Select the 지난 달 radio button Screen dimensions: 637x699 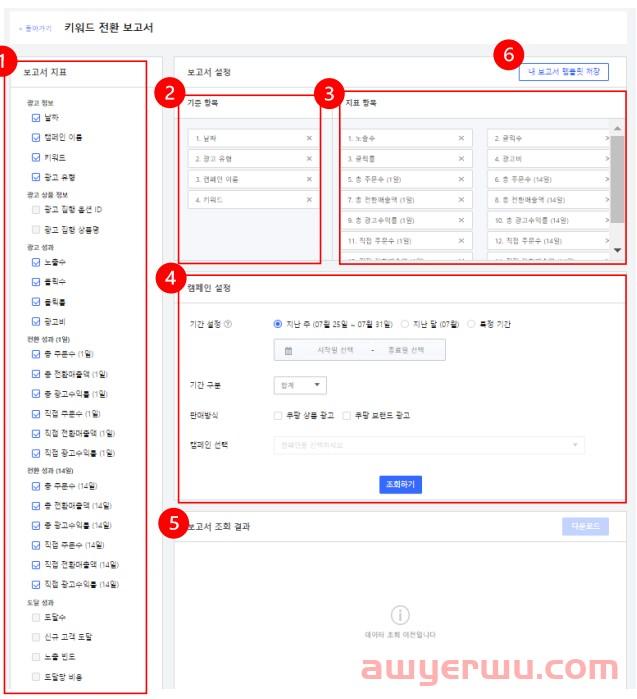click(405, 324)
